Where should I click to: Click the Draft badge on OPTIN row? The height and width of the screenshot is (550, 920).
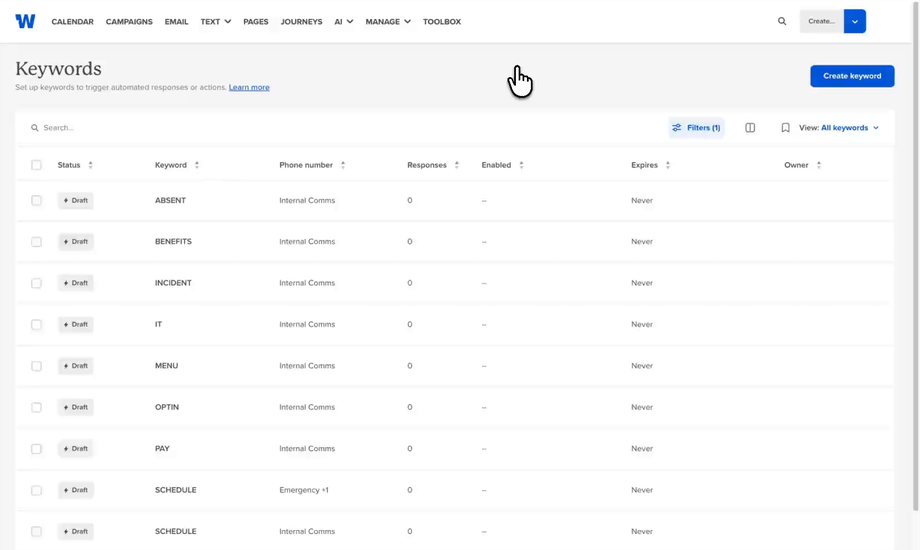click(x=76, y=407)
